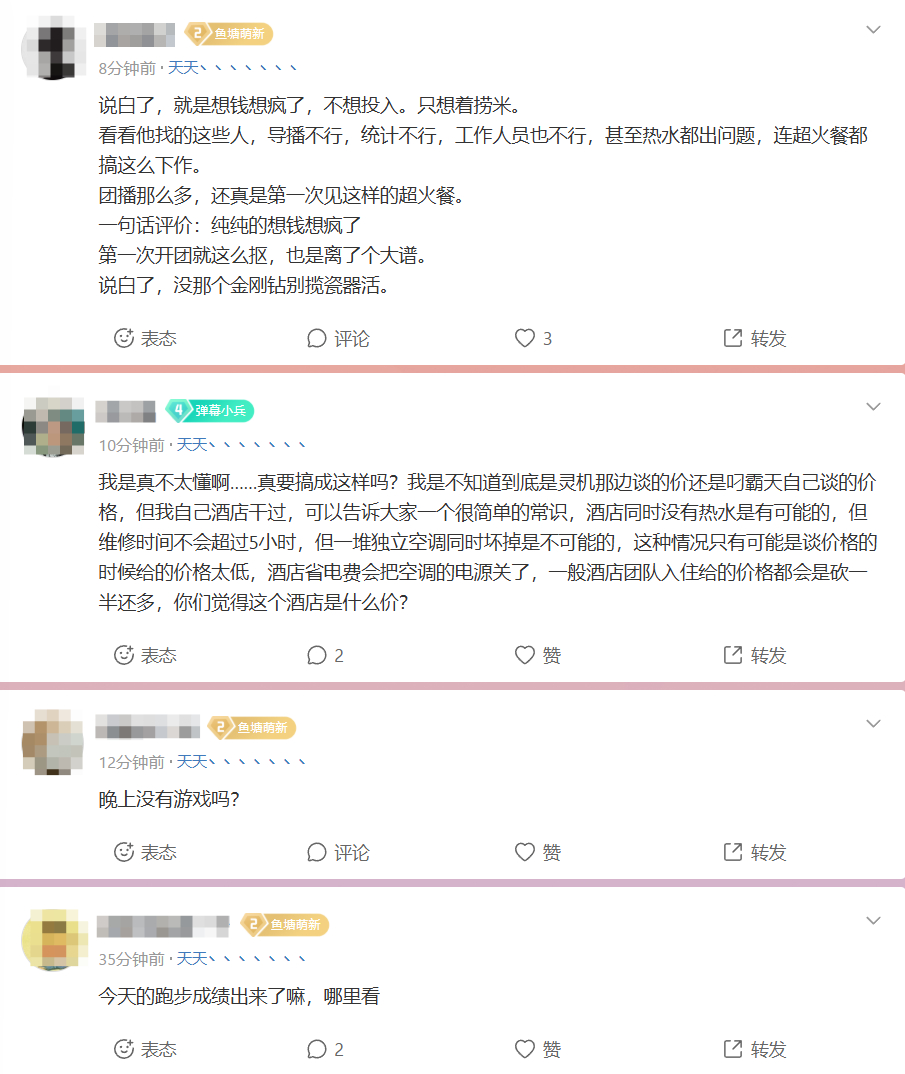Click the 表态 emoji icon on first post

pos(123,338)
